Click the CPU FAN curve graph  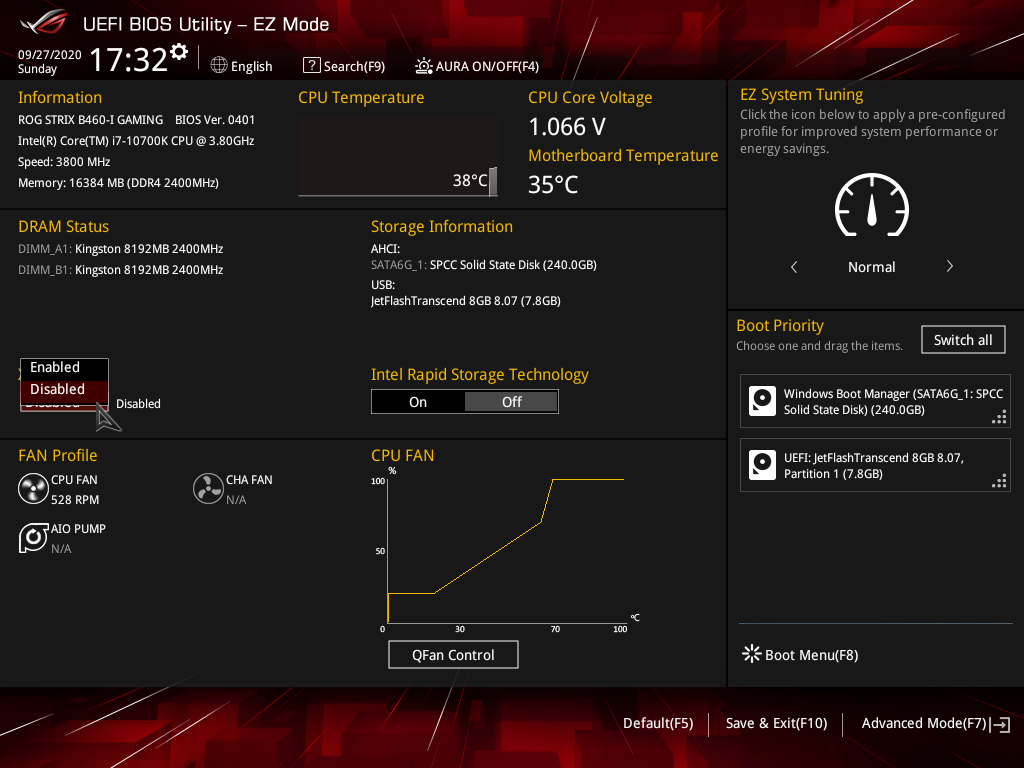tap(506, 549)
